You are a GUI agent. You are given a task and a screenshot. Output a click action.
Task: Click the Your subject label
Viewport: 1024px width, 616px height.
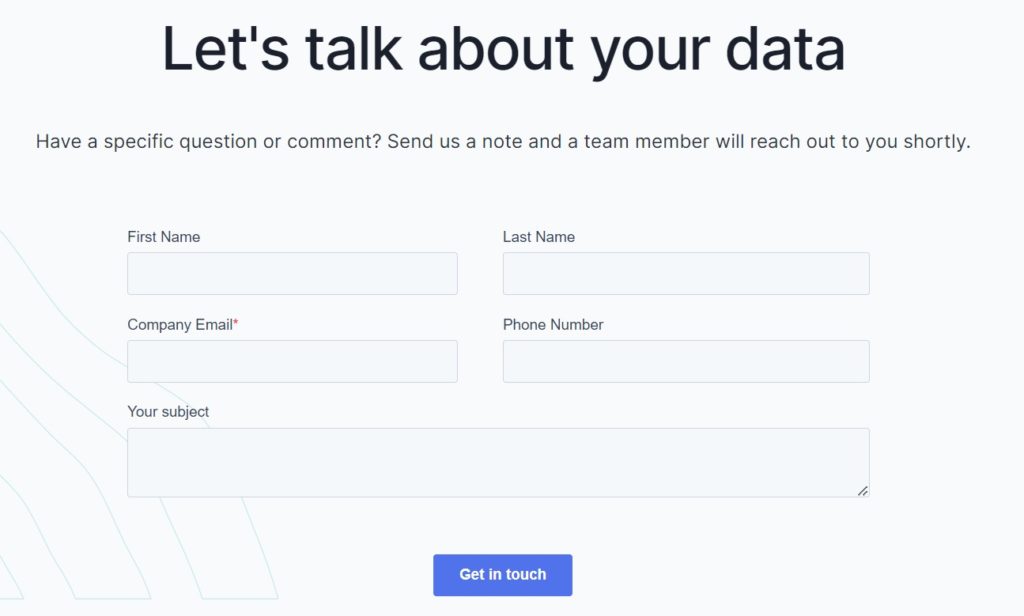[168, 411]
